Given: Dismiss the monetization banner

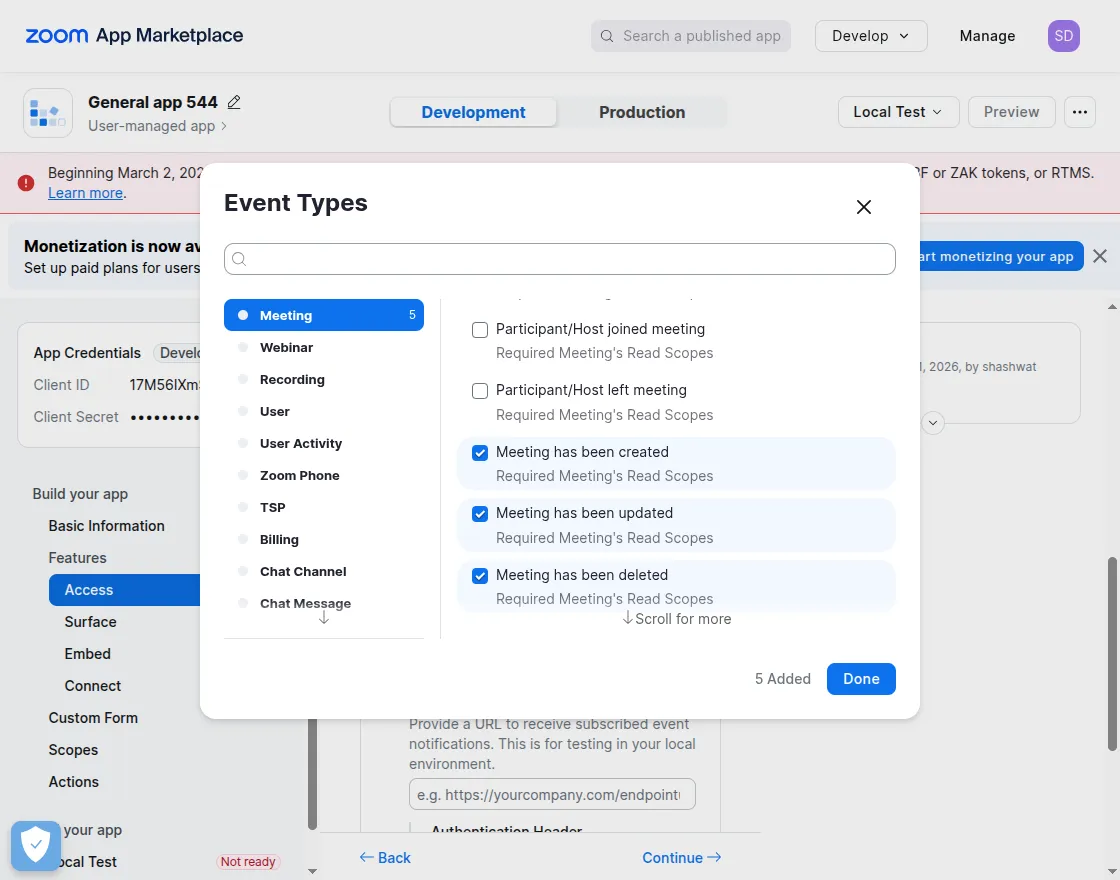Looking at the screenshot, I should 1100,256.
